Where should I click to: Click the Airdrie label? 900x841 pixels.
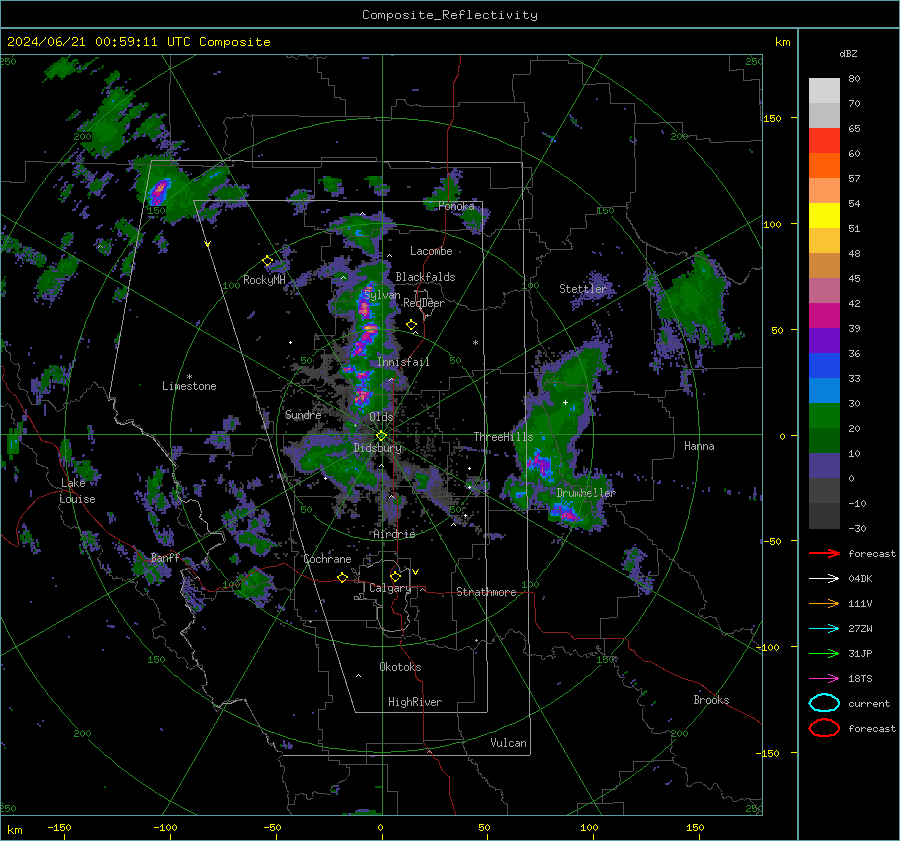click(394, 534)
